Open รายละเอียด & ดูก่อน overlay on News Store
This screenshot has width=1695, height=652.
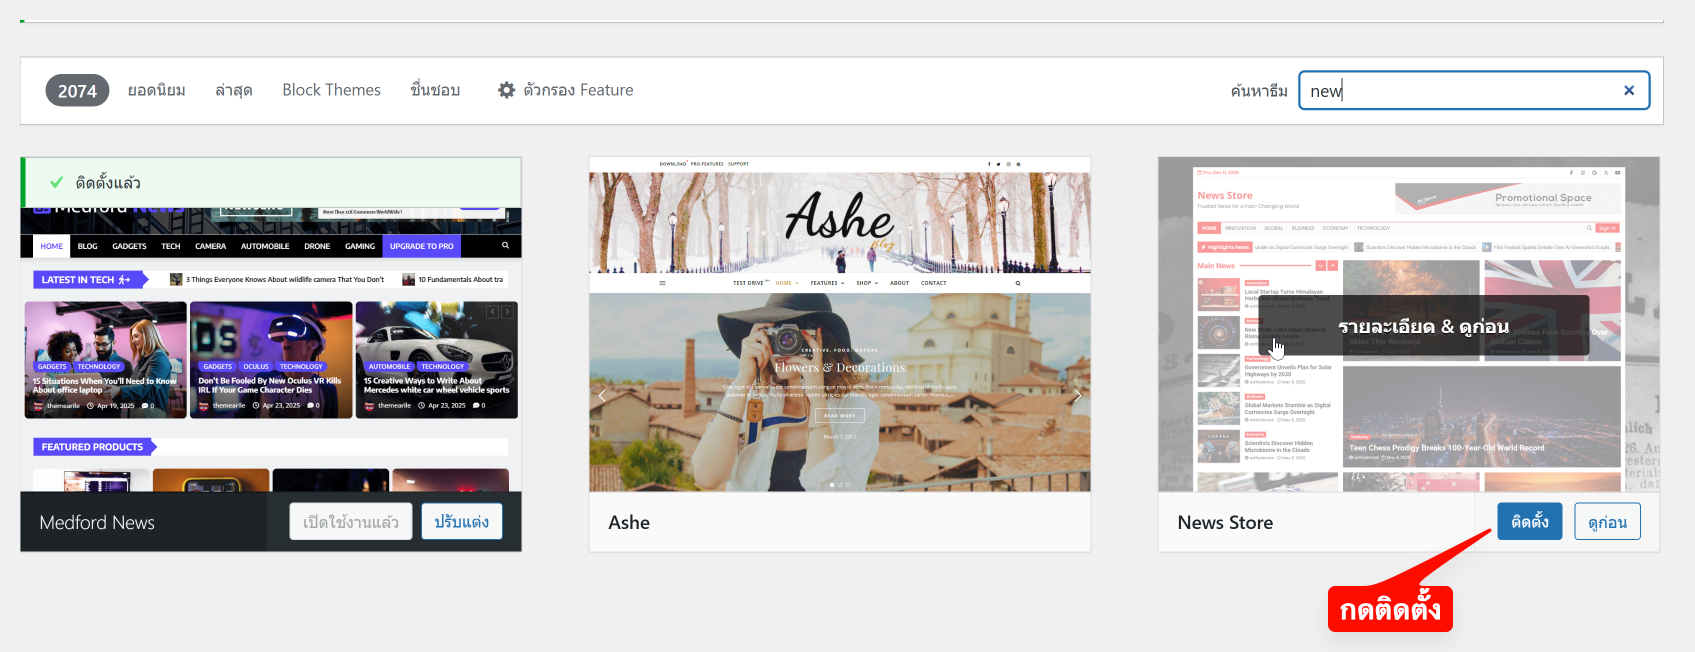pos(1423,326)
